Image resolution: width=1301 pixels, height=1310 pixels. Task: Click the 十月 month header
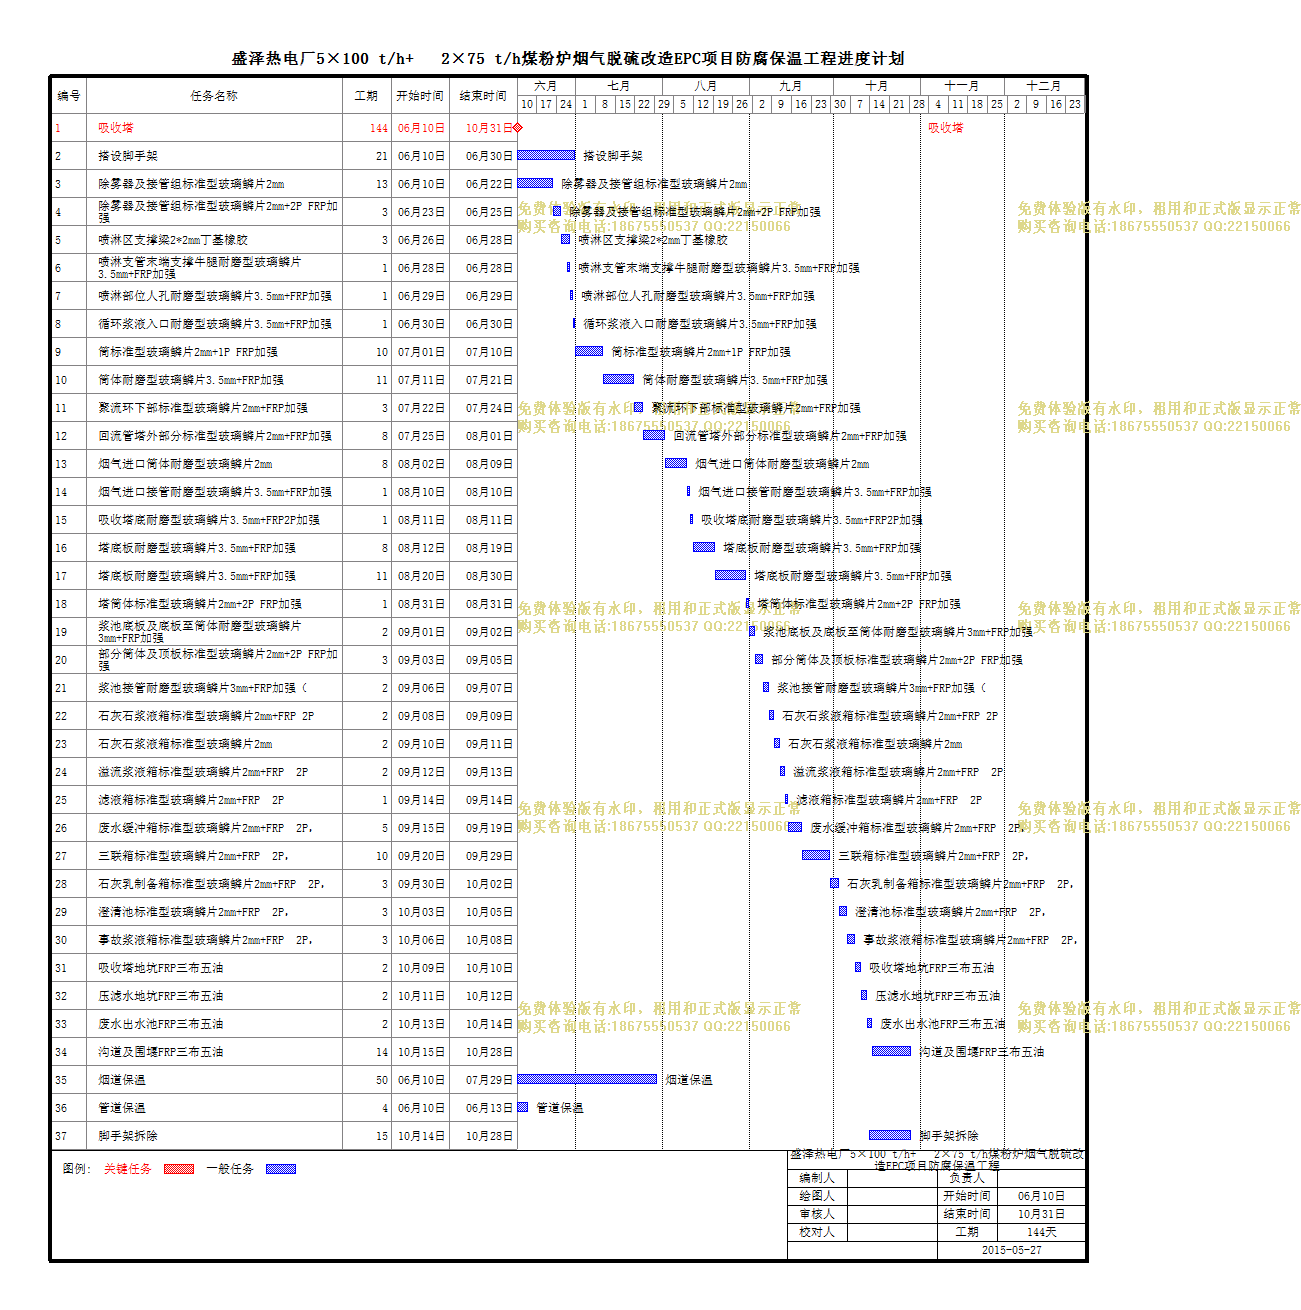tap(876, 87)
